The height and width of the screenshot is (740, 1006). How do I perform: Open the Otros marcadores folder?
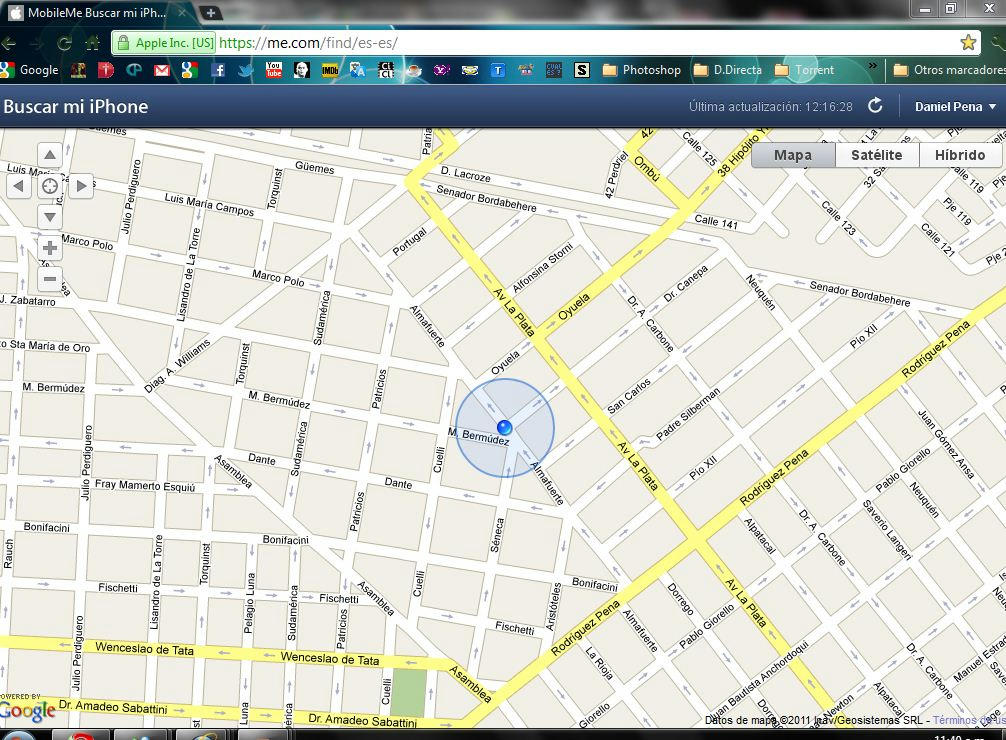pos(950,70)
